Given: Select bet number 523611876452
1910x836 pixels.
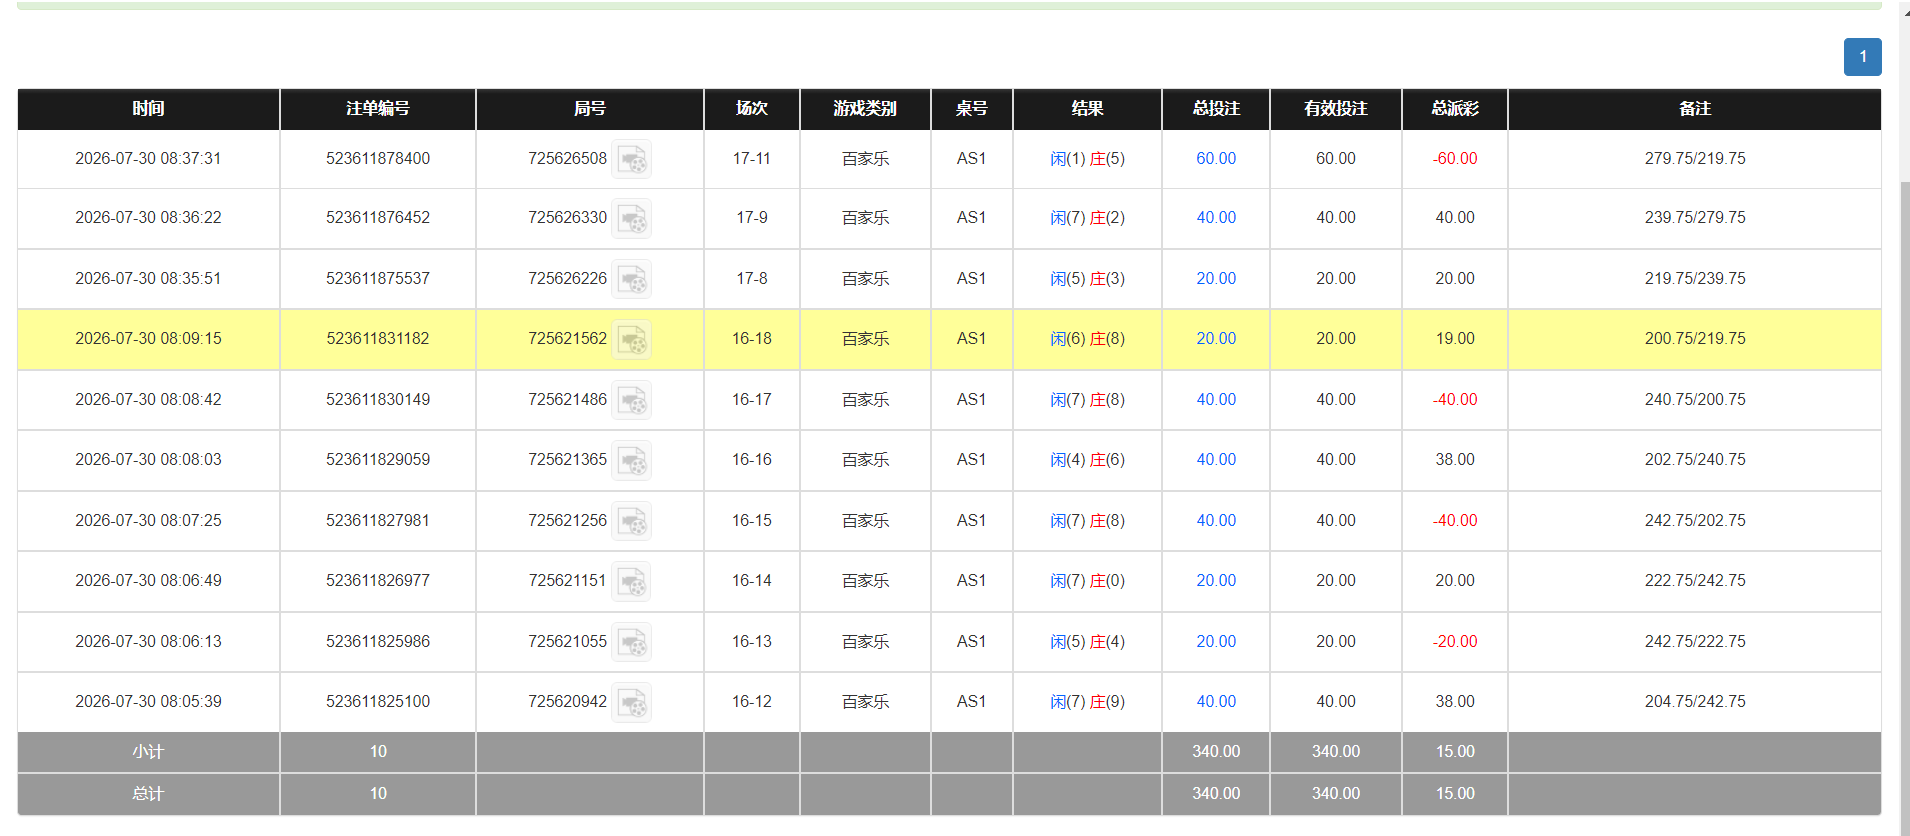Looking at the screenshot, I should pos(378,218).
